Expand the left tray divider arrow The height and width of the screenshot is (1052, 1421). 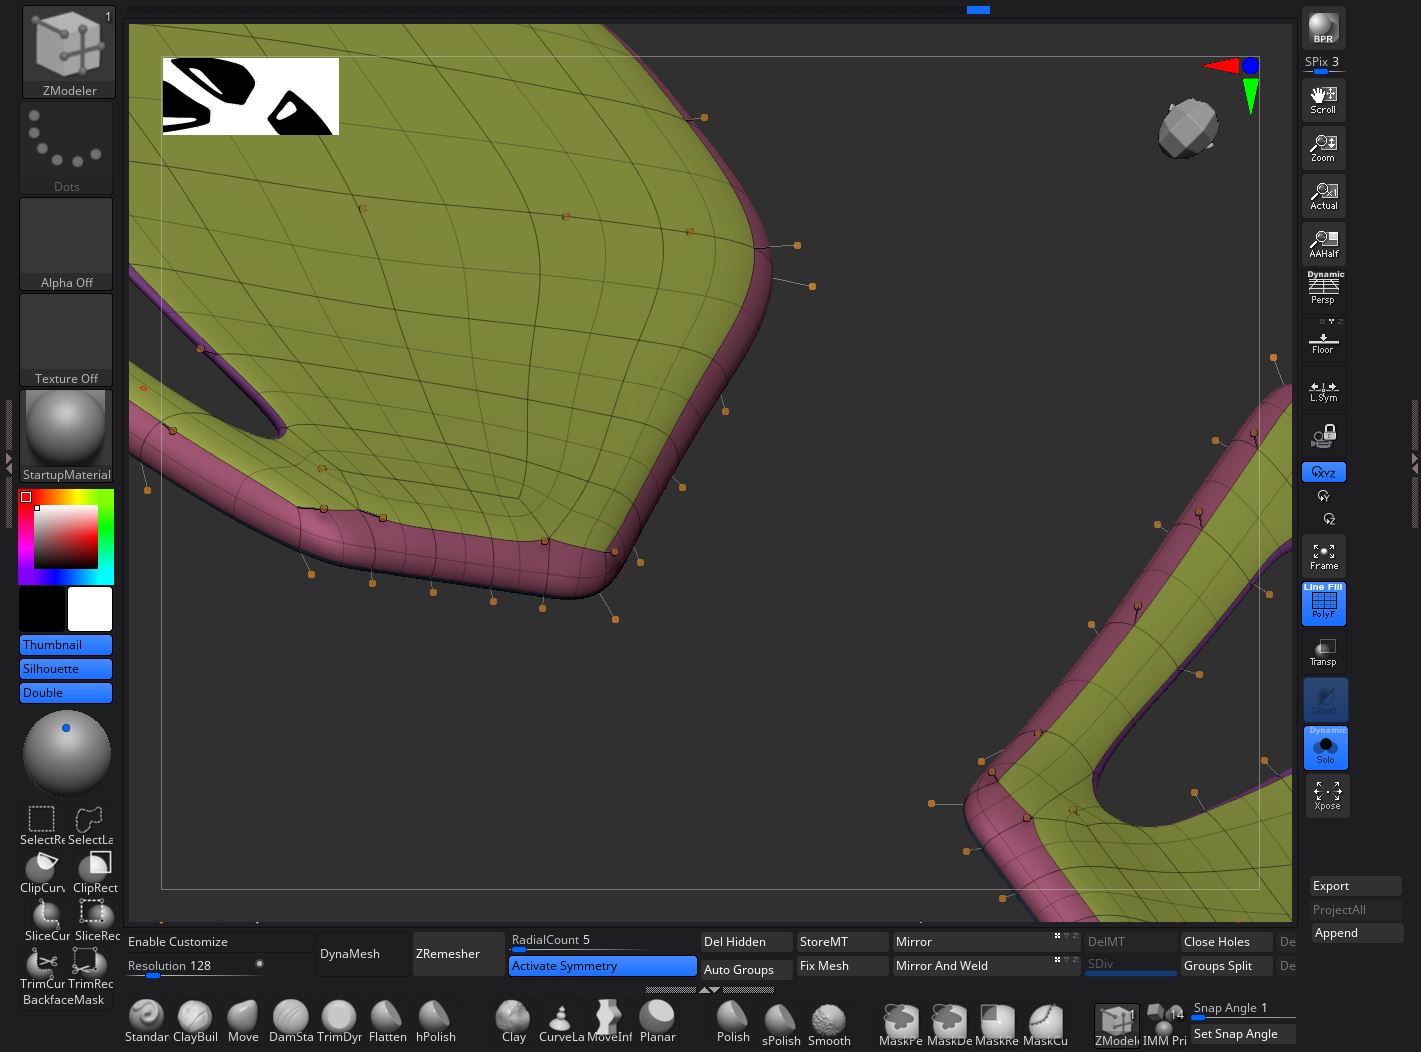[x=9, y=461]
